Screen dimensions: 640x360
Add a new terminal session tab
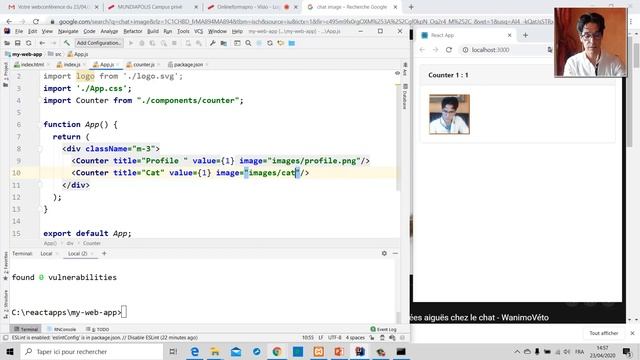(104, 253)
